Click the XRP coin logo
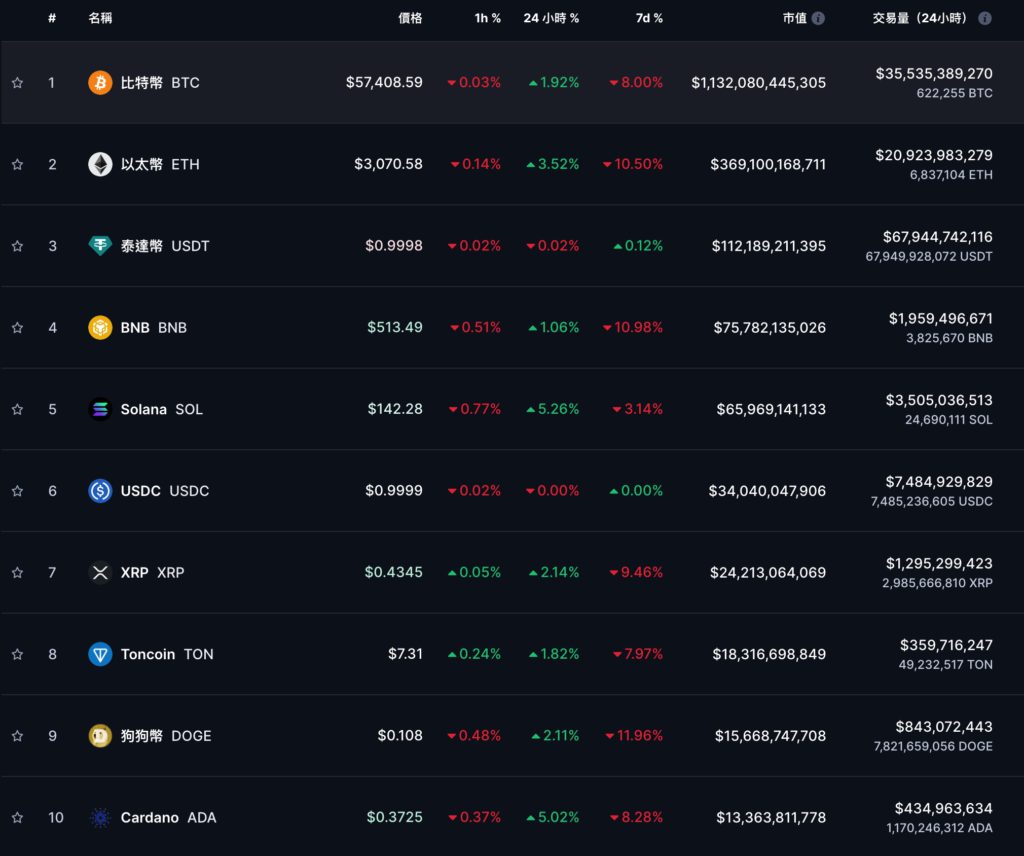Image resolution: width=1024 pixels, height=856 pixels. 100,573
